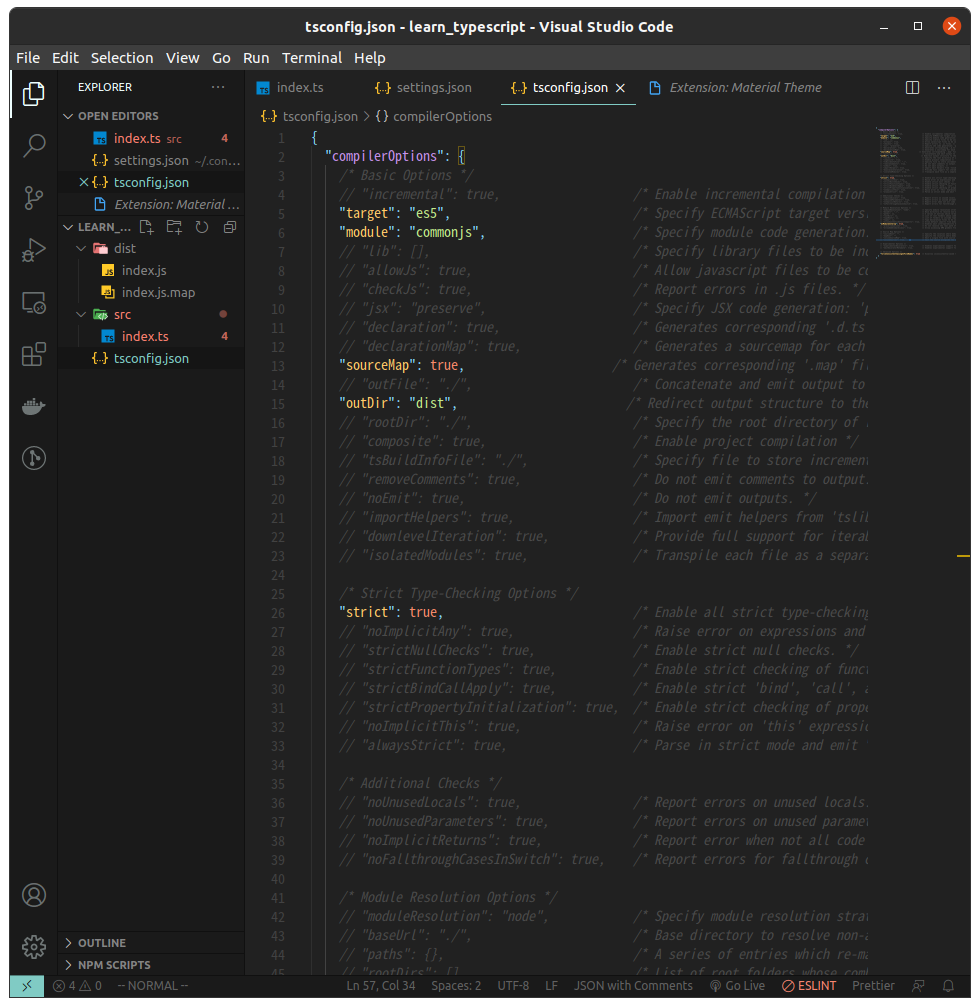Viewport: 980px width, 1007px height.
Task: Open the Help menu
Action: pyautogui.click(x=369, y=58)
